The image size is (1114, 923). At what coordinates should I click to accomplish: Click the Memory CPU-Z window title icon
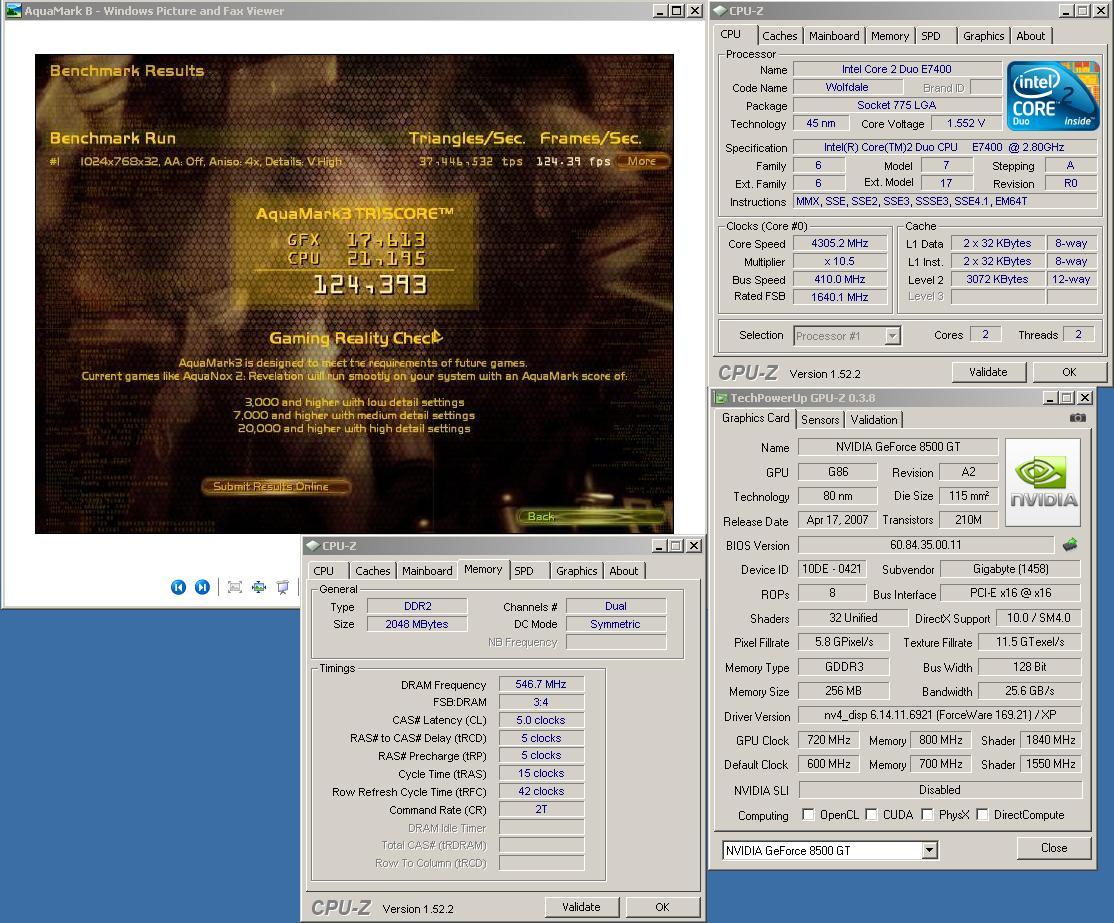[x=313, y=546]
